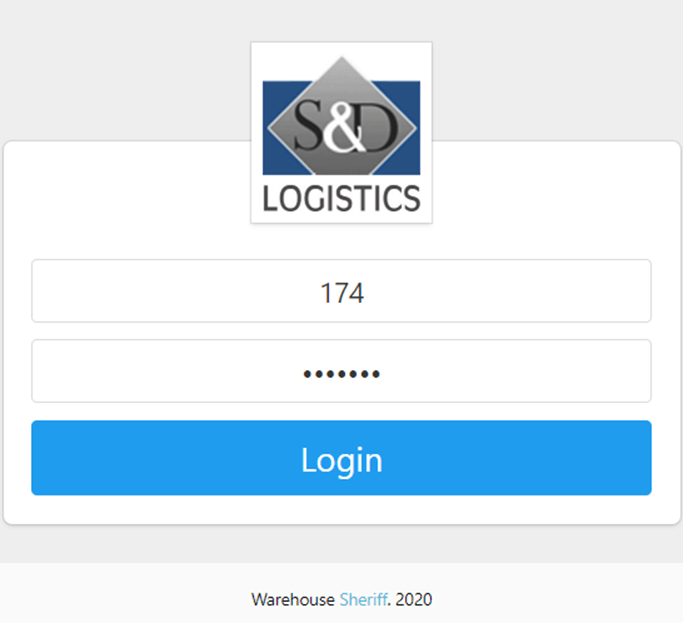Click the ampersand in the S&D logo
The width and height of the screenshot is (683, 623).
(348, 128)
